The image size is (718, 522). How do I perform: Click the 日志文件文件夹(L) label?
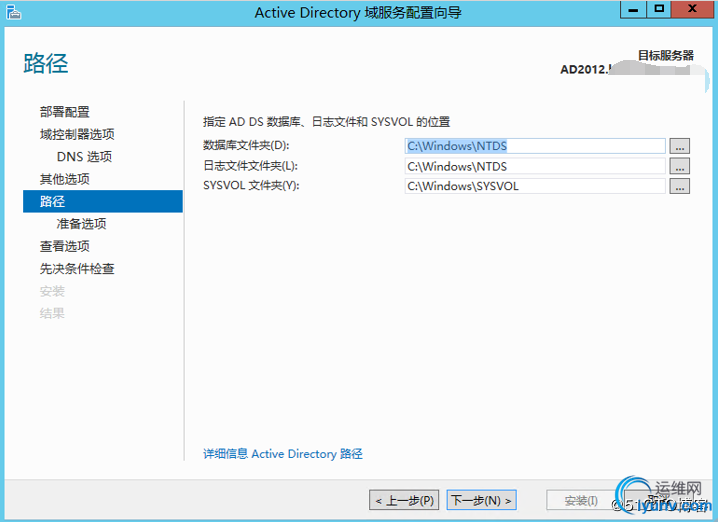[250, 166]
